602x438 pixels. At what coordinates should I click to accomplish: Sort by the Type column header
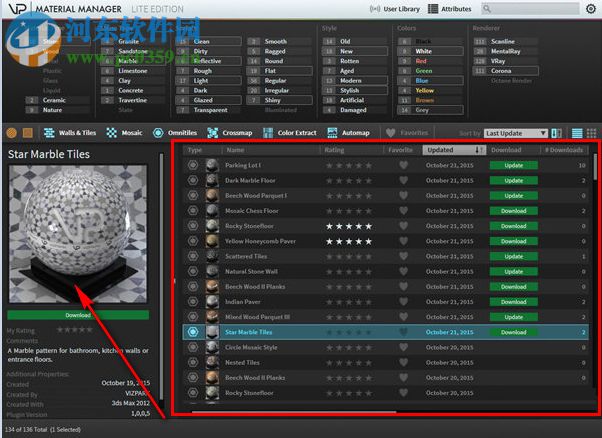click(x=202, y=150)
